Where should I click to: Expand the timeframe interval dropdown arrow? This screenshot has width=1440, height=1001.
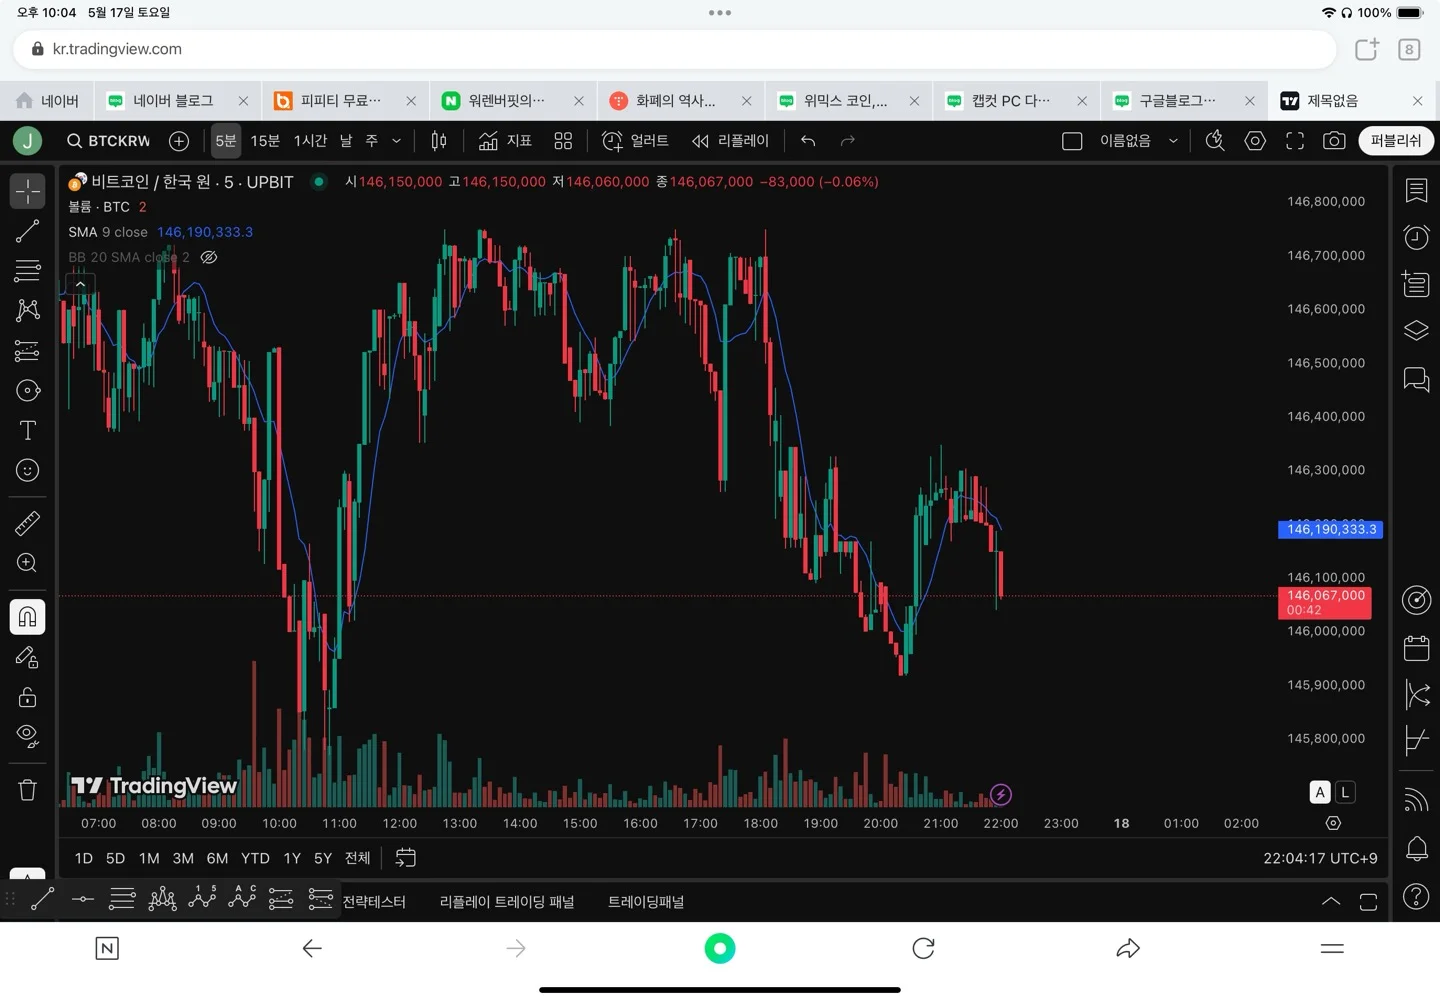click(397, 141)
